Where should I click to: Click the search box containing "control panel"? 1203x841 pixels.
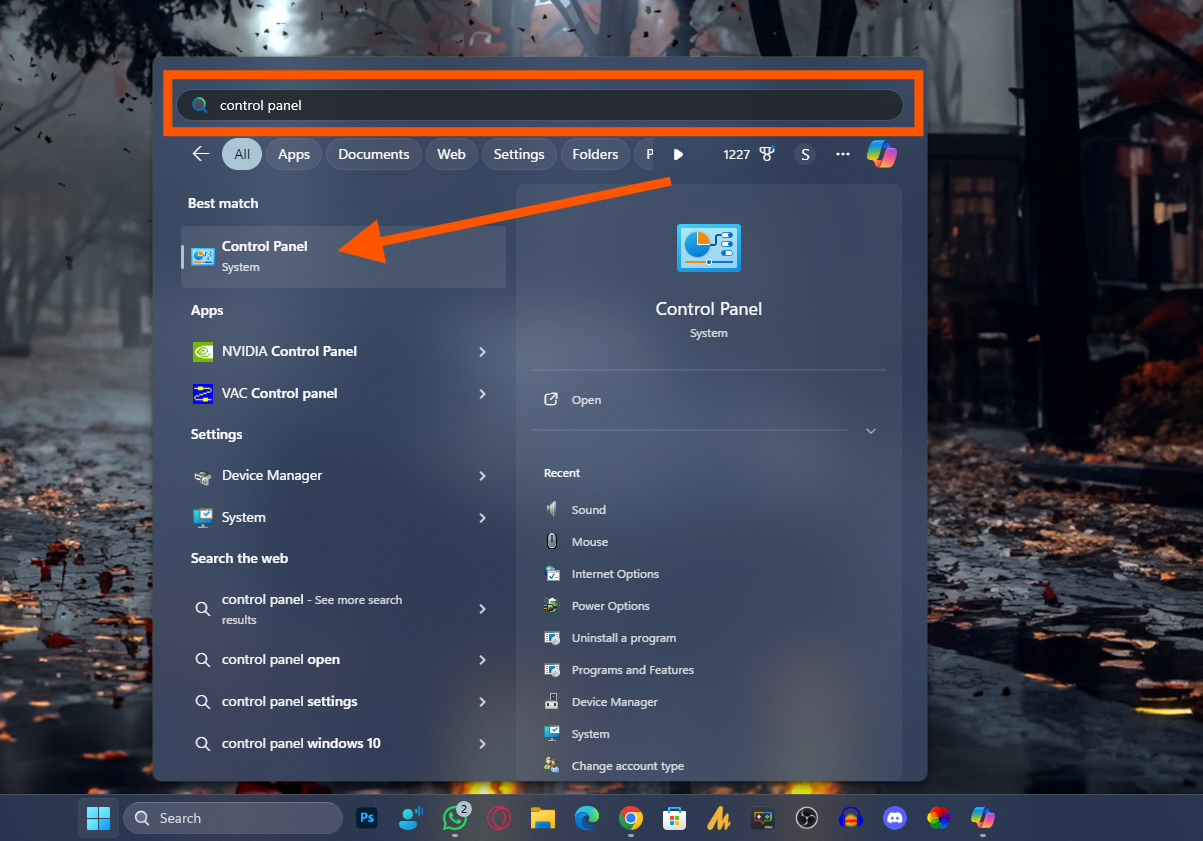[x=540, y=105]
